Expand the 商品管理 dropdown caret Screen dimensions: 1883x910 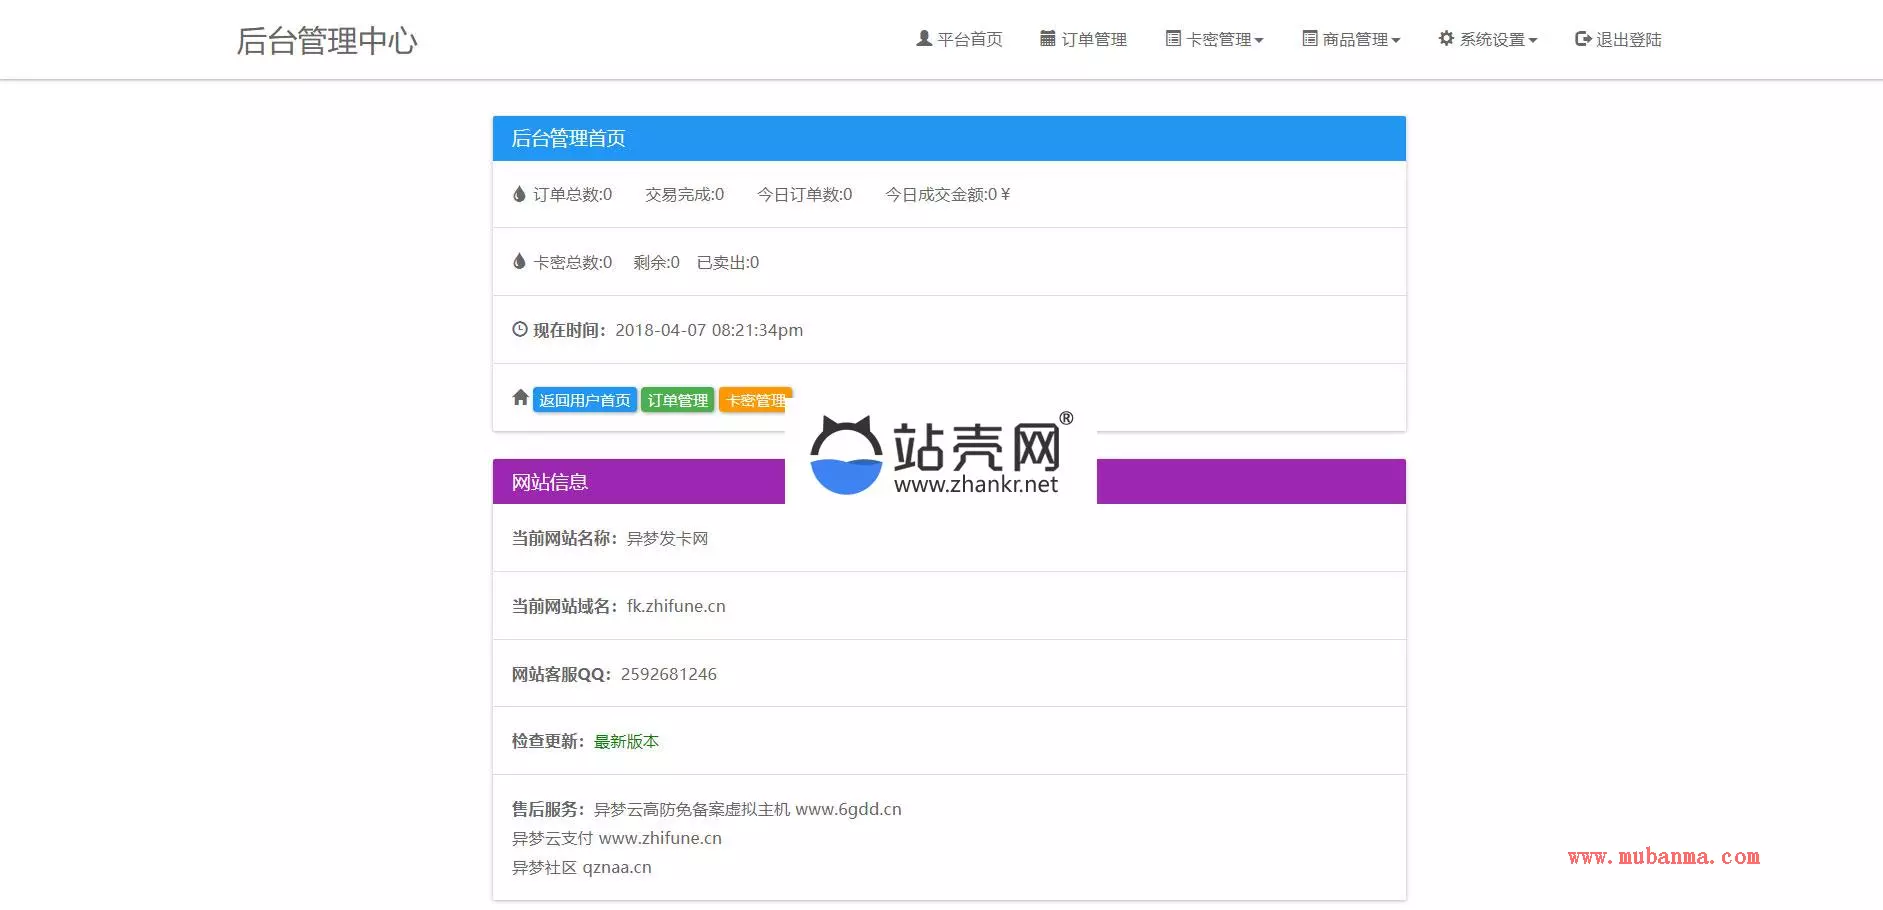click(x=1396, y=41)
